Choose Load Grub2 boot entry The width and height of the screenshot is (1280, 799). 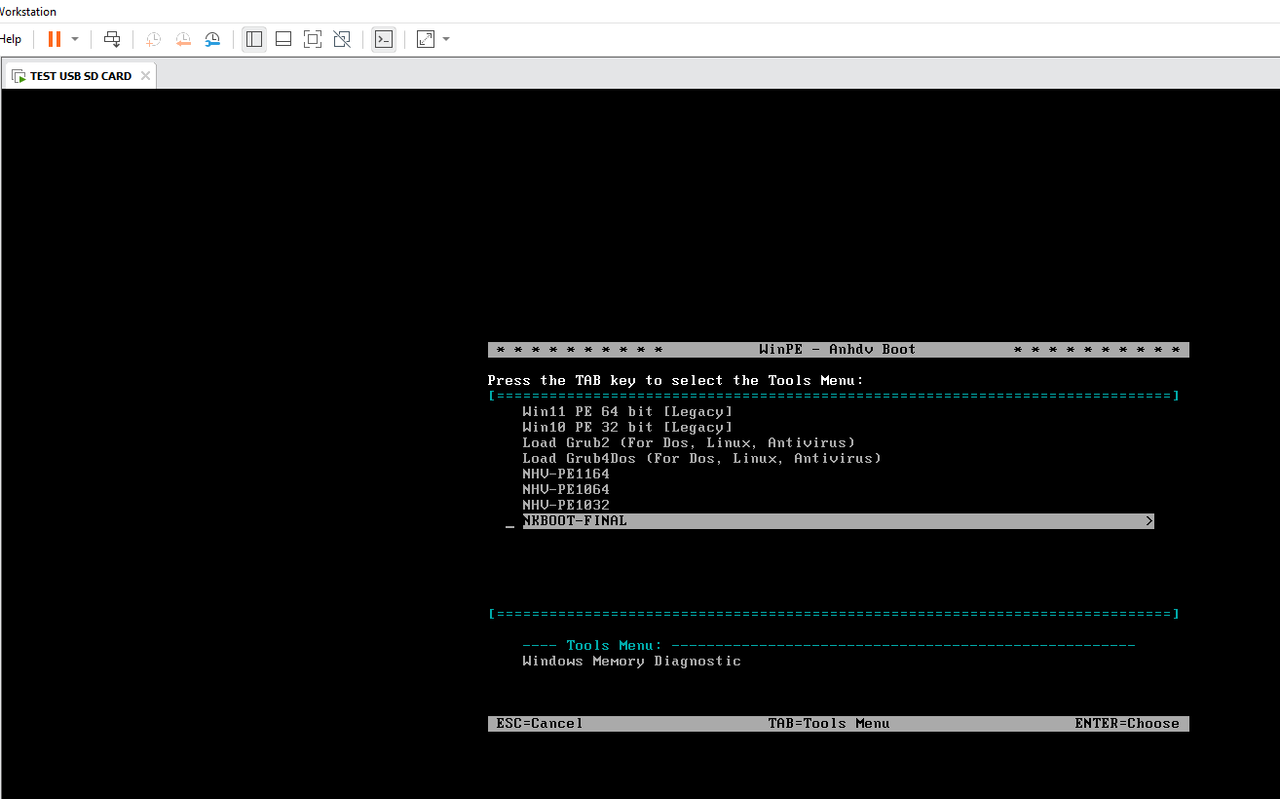click(688, 442)
